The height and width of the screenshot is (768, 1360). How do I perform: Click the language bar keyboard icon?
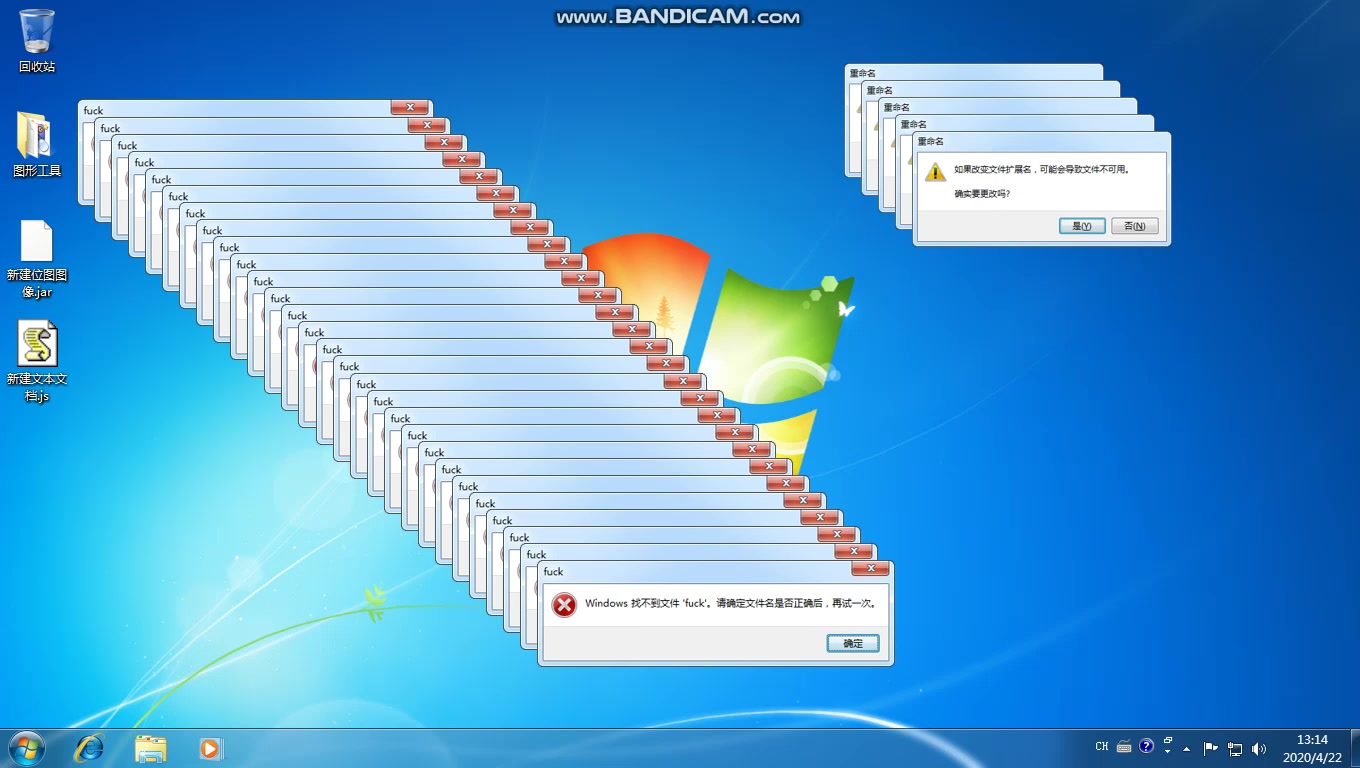[x=1124, y=746]
